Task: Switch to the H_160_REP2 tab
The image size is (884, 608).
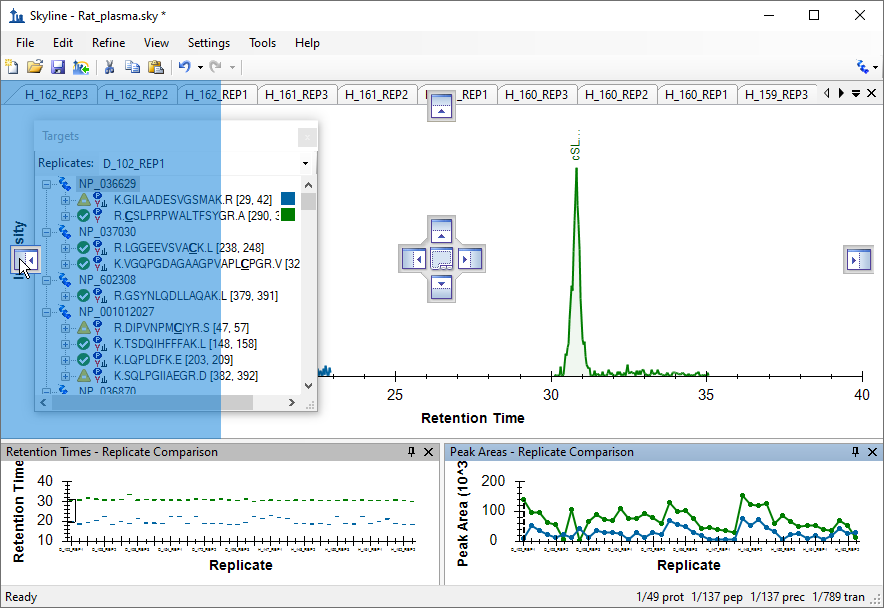Action: (x=616, y=95)
